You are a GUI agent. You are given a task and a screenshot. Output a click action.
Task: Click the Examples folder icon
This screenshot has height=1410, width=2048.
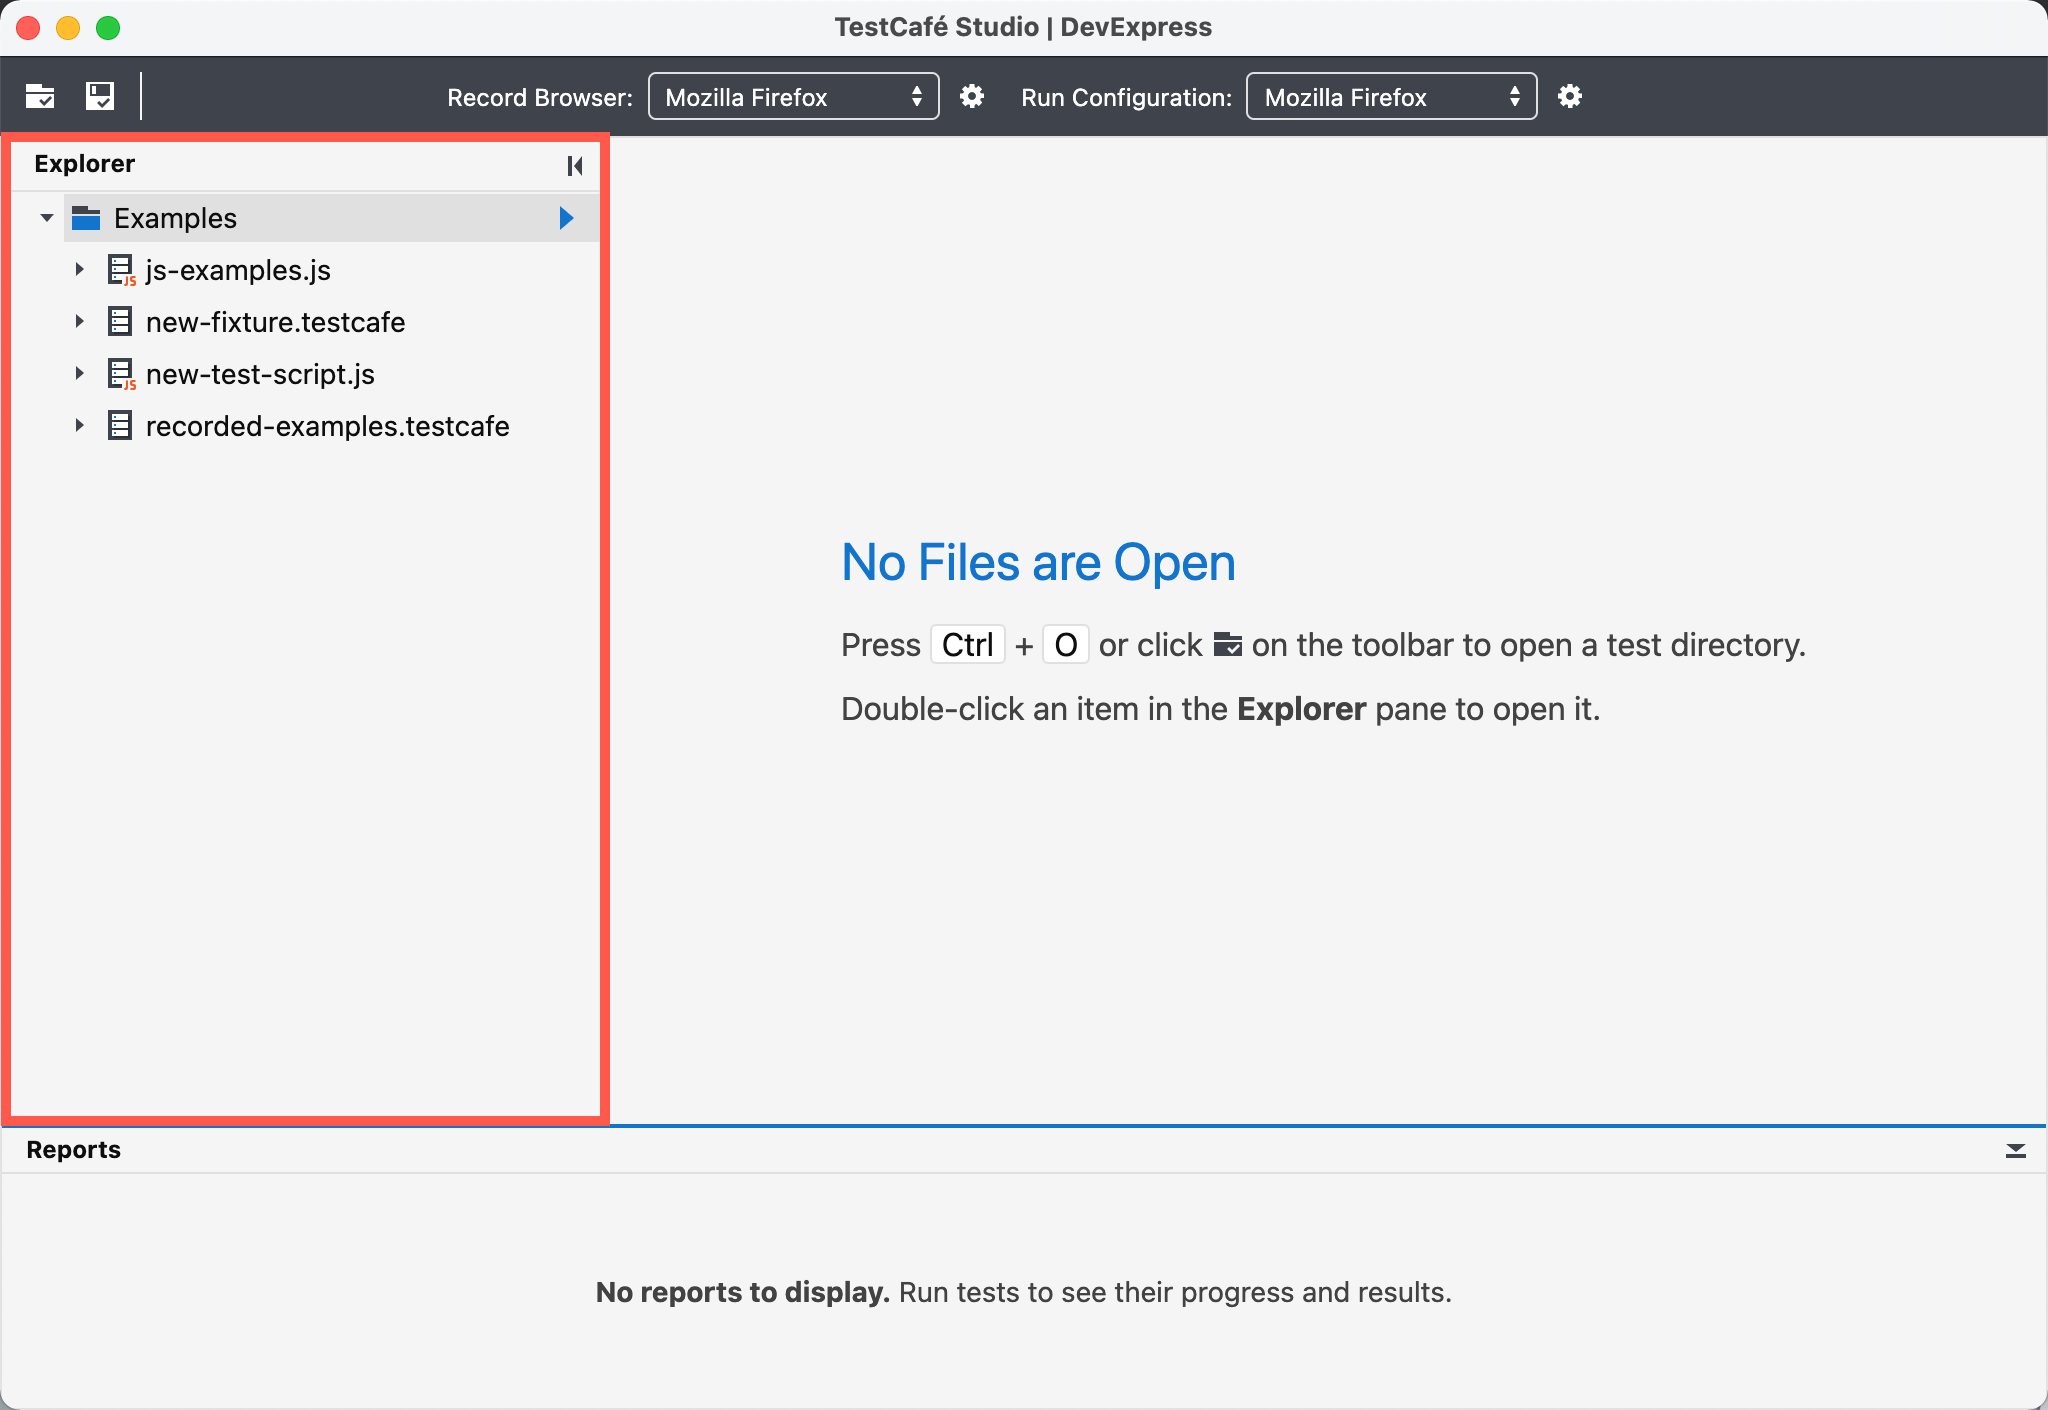[x=86, y=218]
